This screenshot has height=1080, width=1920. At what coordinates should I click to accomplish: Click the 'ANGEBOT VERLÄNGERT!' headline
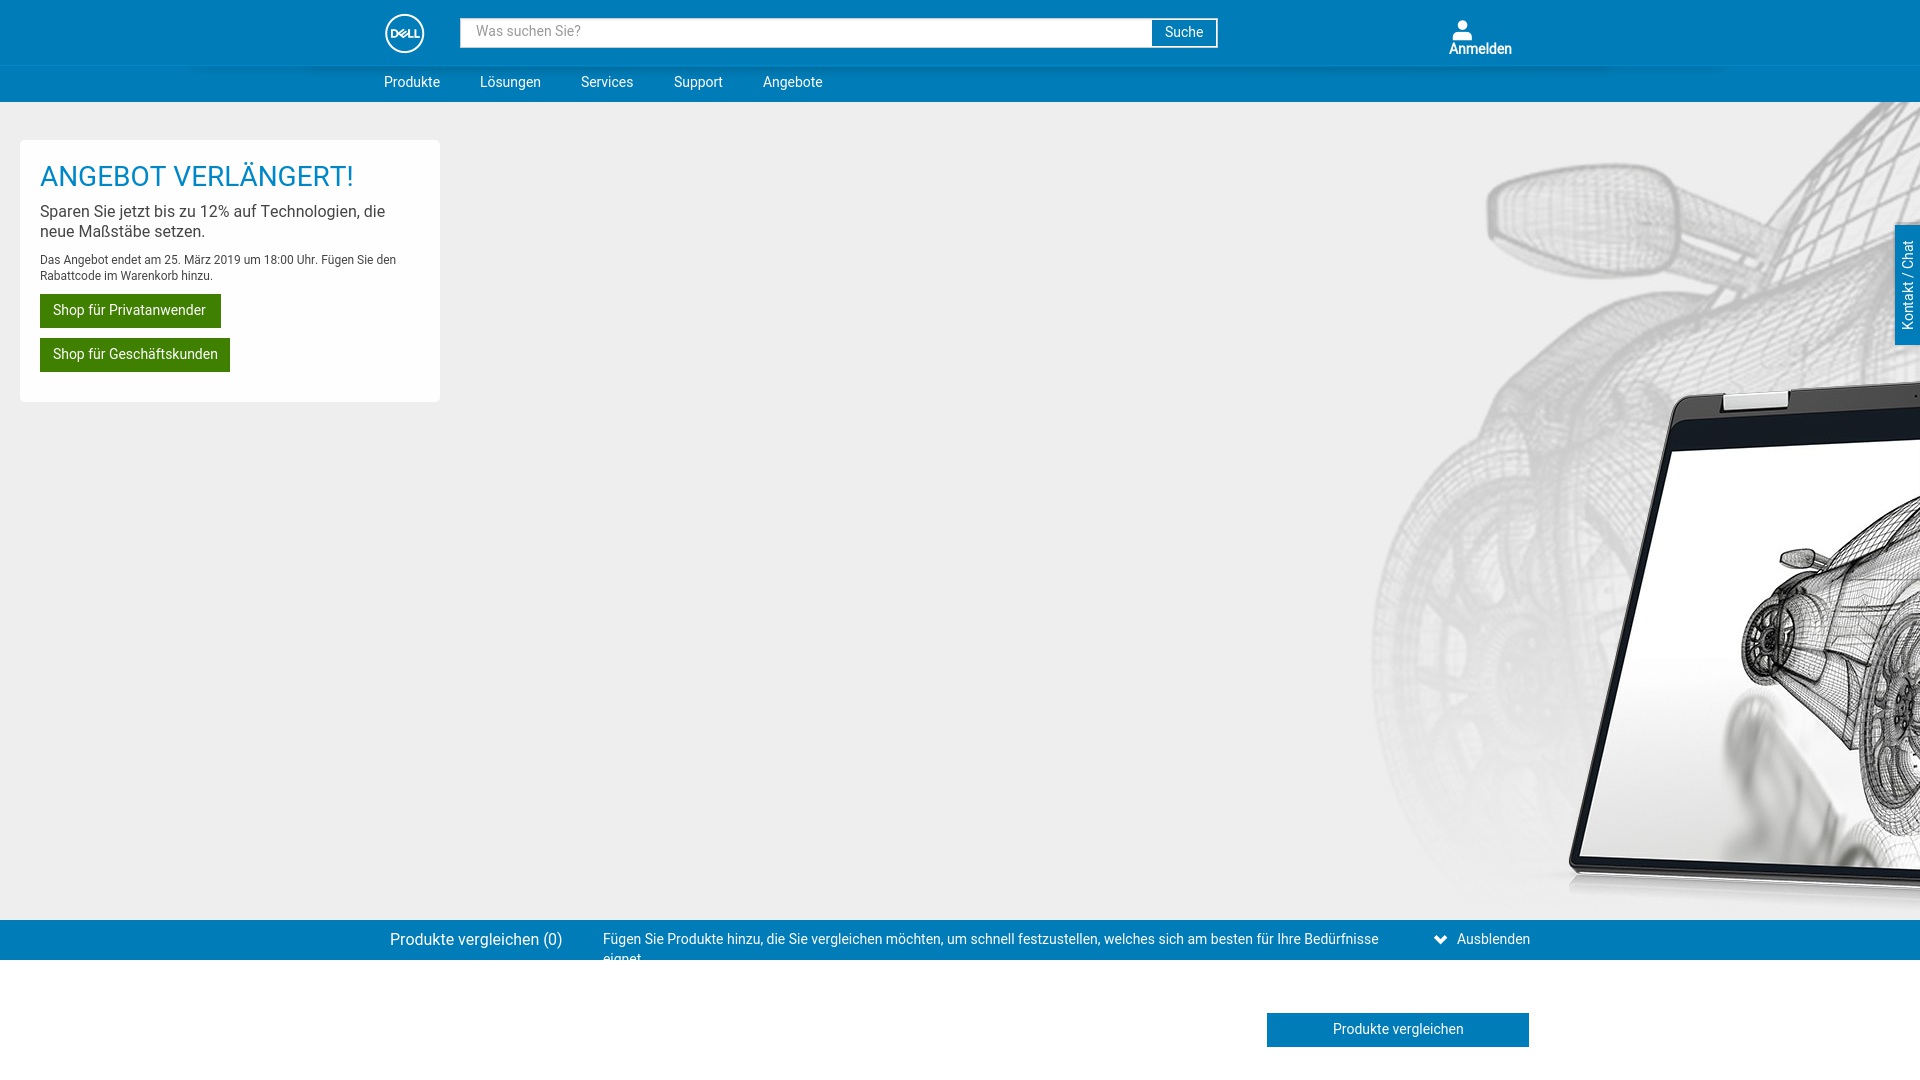(x=197, y=177)
